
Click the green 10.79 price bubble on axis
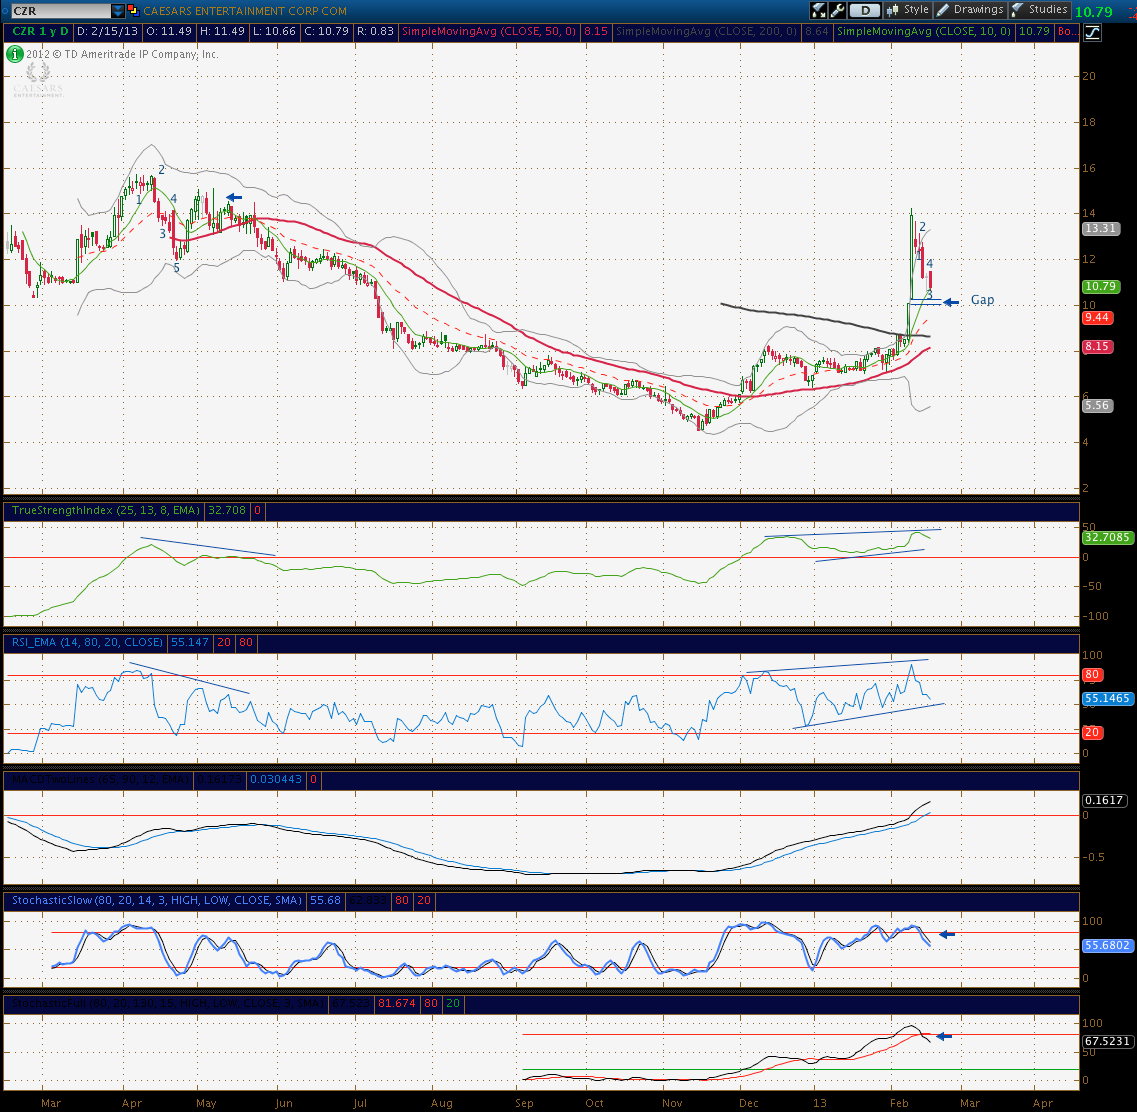click(x=1101, y=286)
